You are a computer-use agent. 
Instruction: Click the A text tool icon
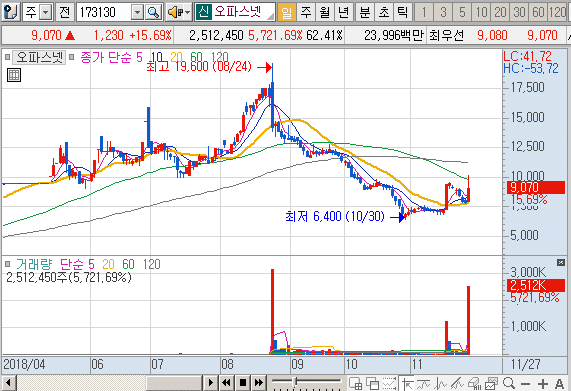click(559, 383)
